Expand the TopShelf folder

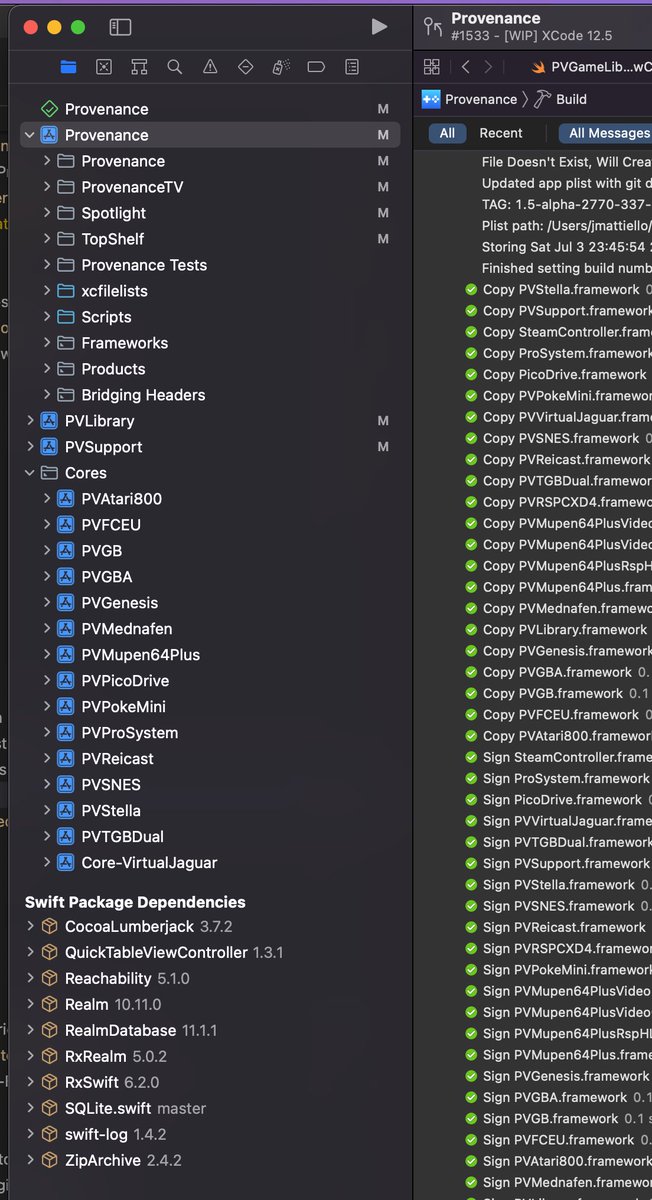pyautogui.click(x=47, y=239)
